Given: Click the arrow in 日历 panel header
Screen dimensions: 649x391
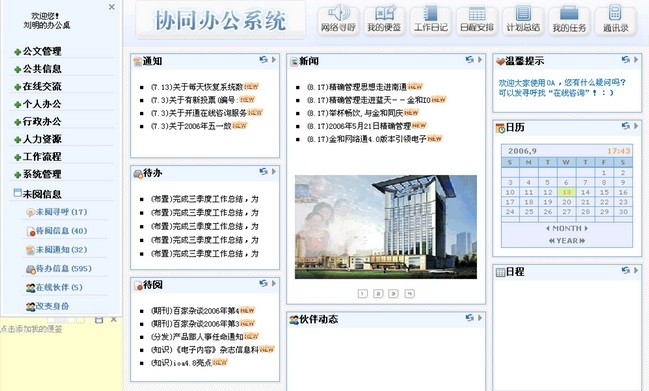Looking at the screenshot, I should [636, 126].
